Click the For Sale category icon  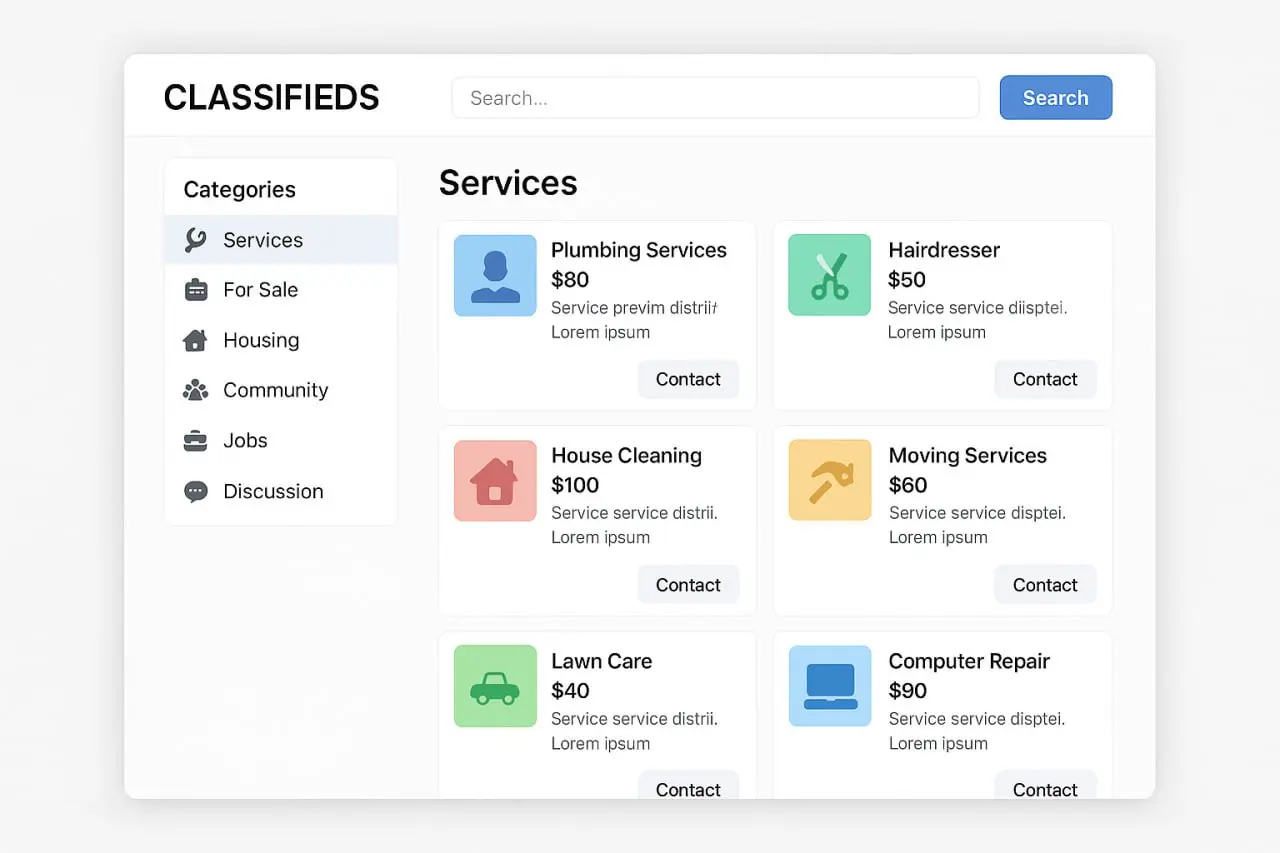pyautogui.click(x=196, y=290)
